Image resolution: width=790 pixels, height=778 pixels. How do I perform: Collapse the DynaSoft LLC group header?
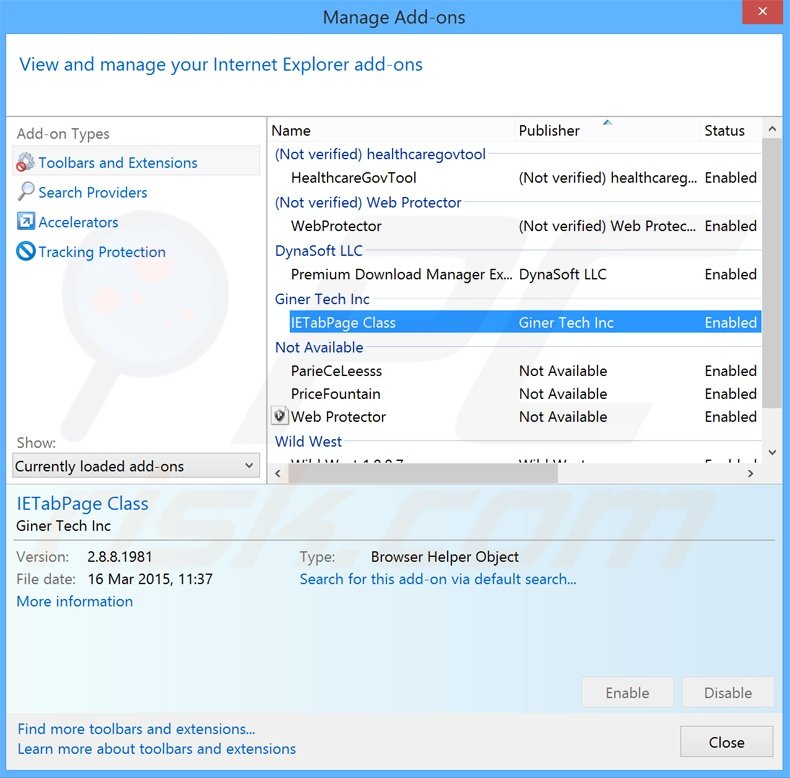(x=318, y=250)
